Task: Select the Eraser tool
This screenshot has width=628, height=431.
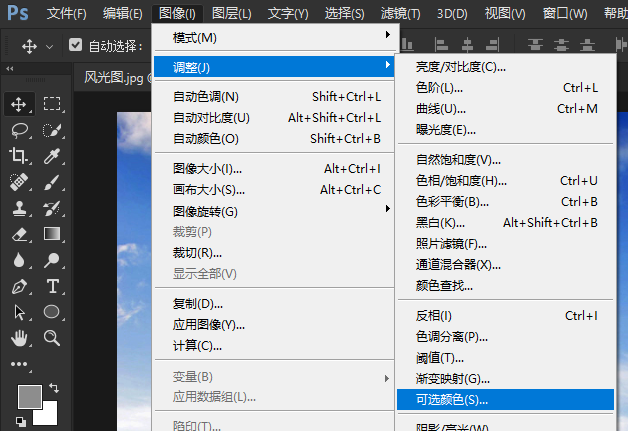Action: coord(19,234)
